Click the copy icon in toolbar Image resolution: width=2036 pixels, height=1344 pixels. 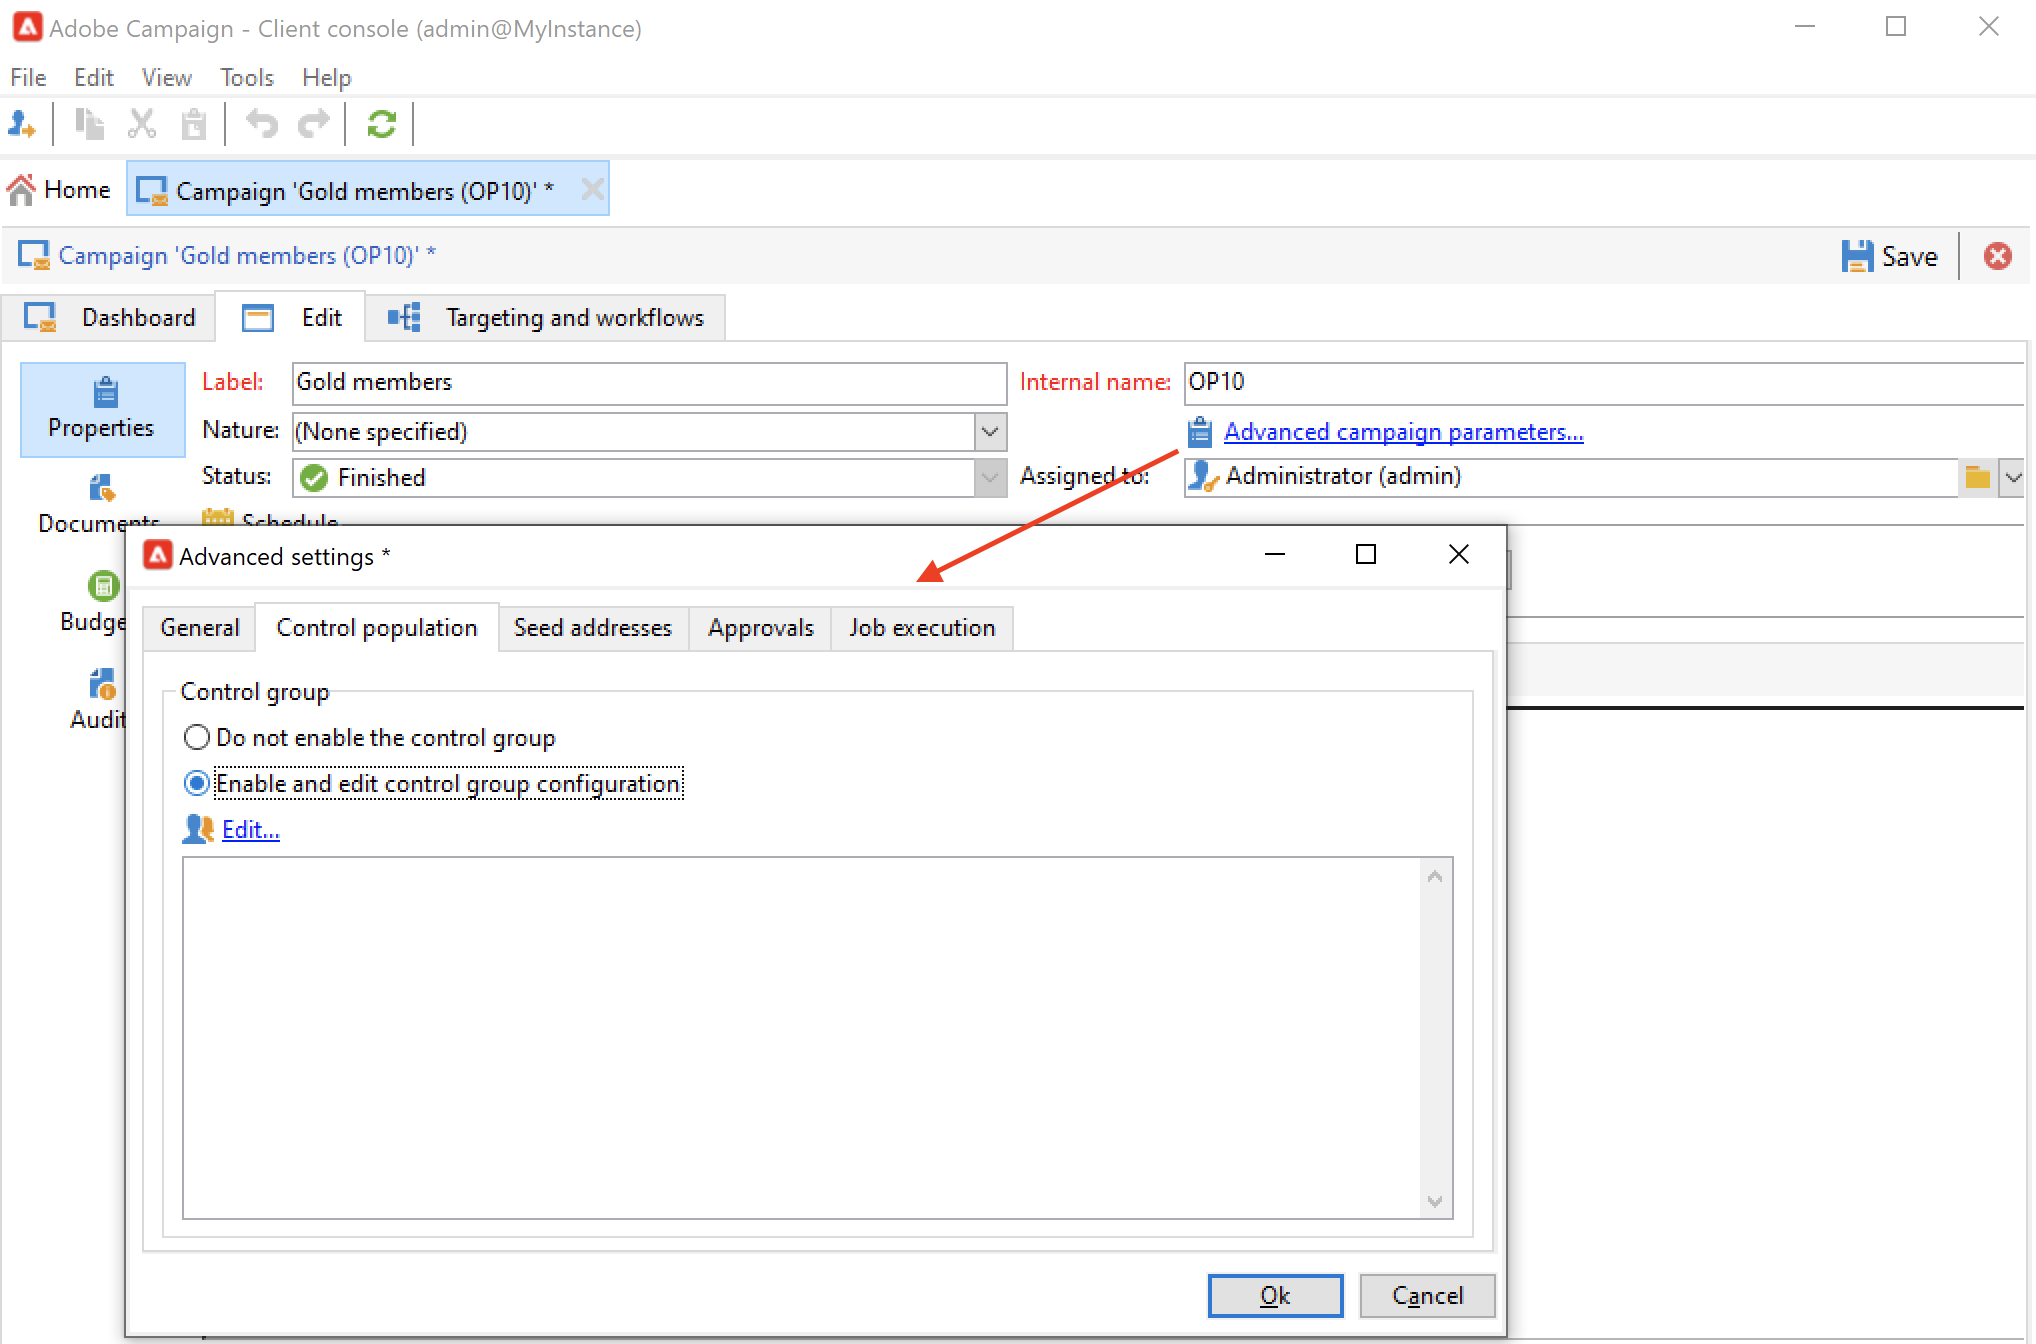pos(90,124)
